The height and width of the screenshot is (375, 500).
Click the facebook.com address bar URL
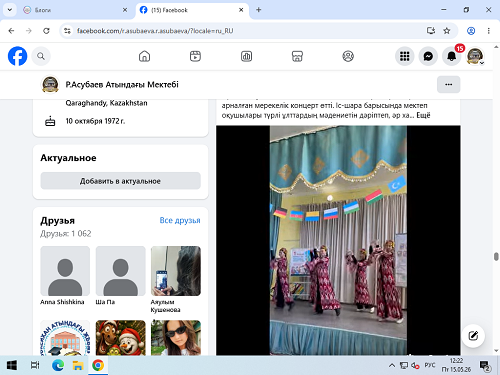(155, 31)
